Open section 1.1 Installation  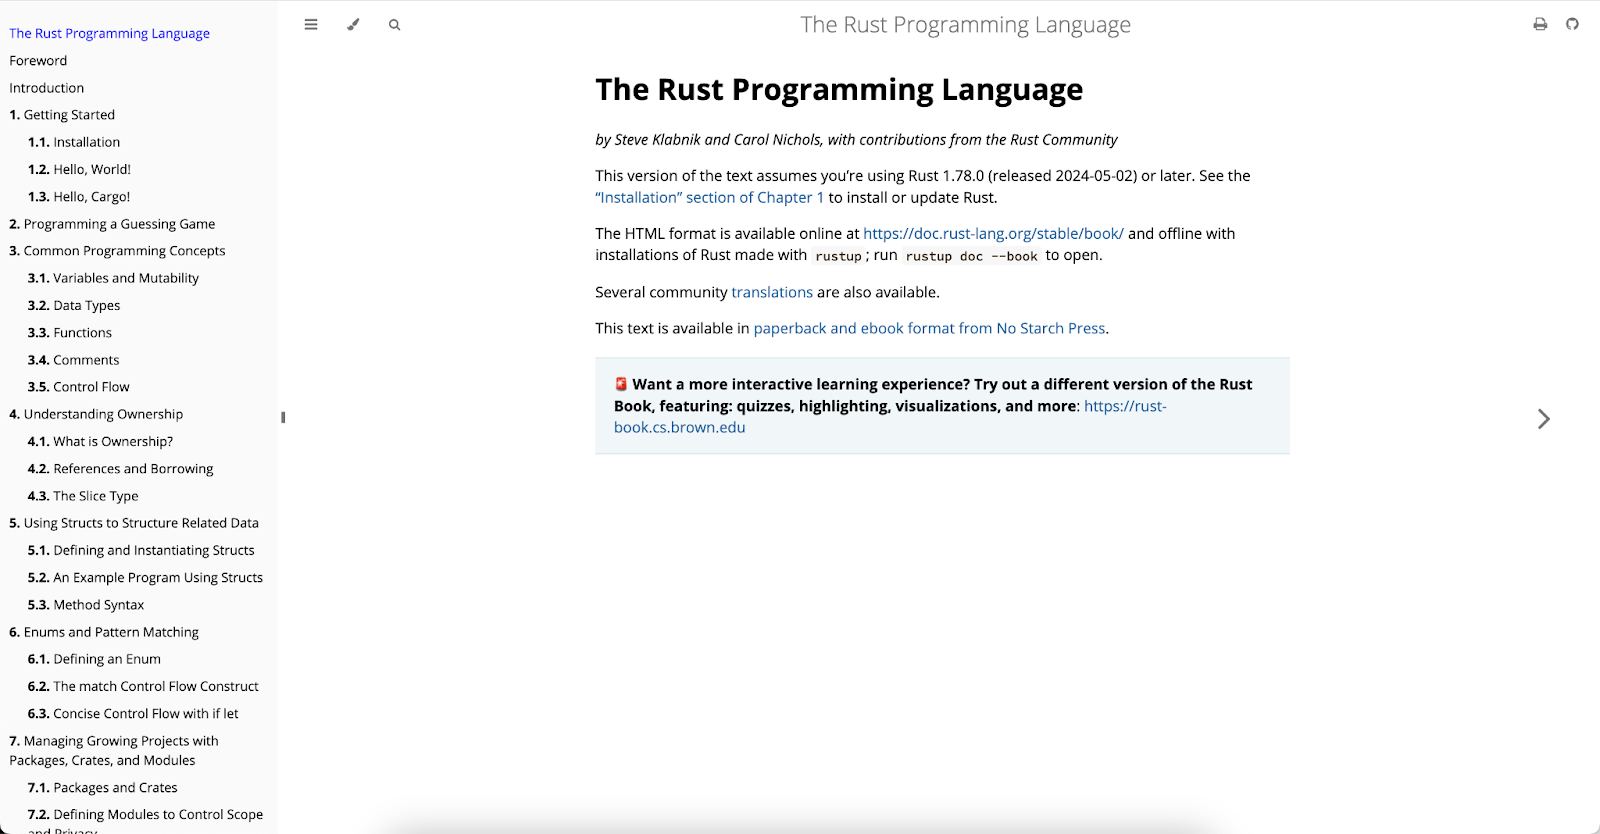[x=74, y=142]
